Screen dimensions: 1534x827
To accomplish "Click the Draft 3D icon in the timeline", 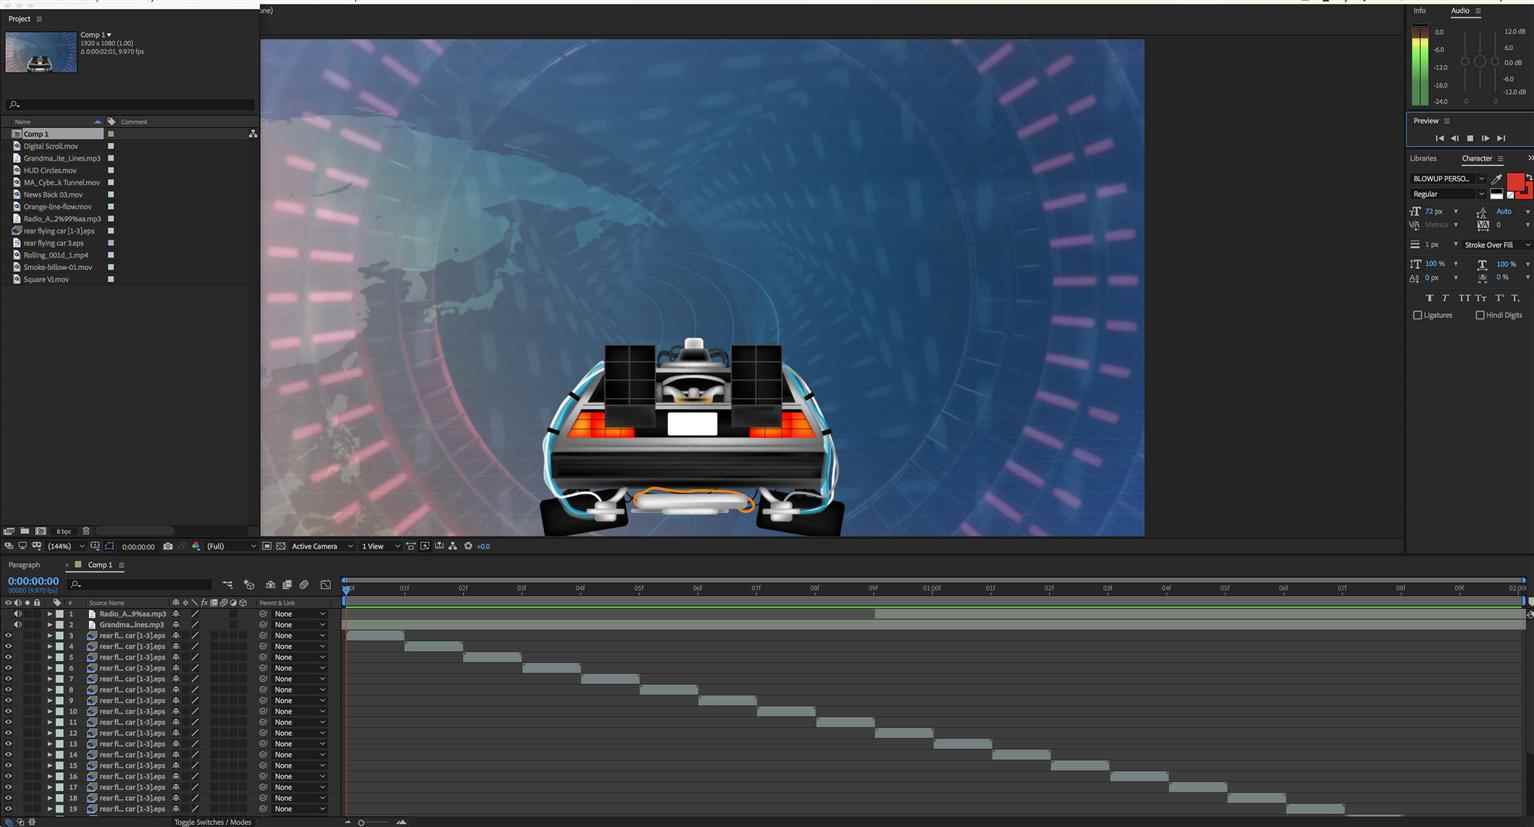I will coord(249,584).
